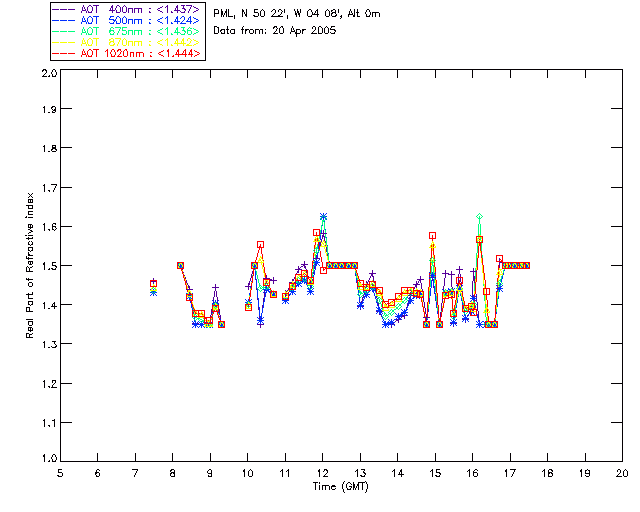Click the PML station location header text
The image size is (640, 512).
click(x=297, y=13)
